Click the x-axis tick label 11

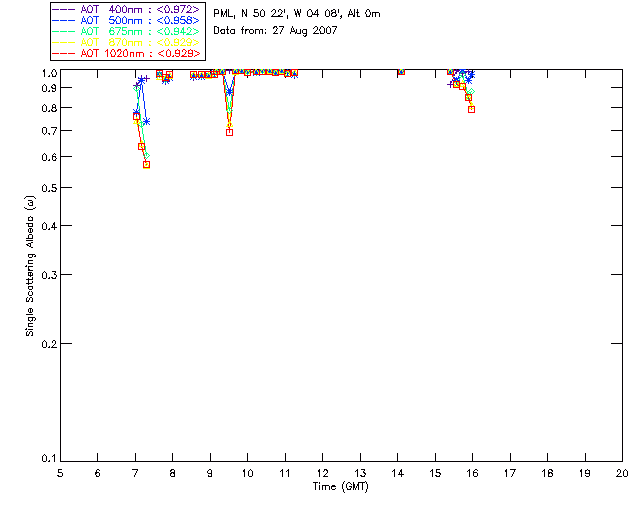[x=285, y=473]
